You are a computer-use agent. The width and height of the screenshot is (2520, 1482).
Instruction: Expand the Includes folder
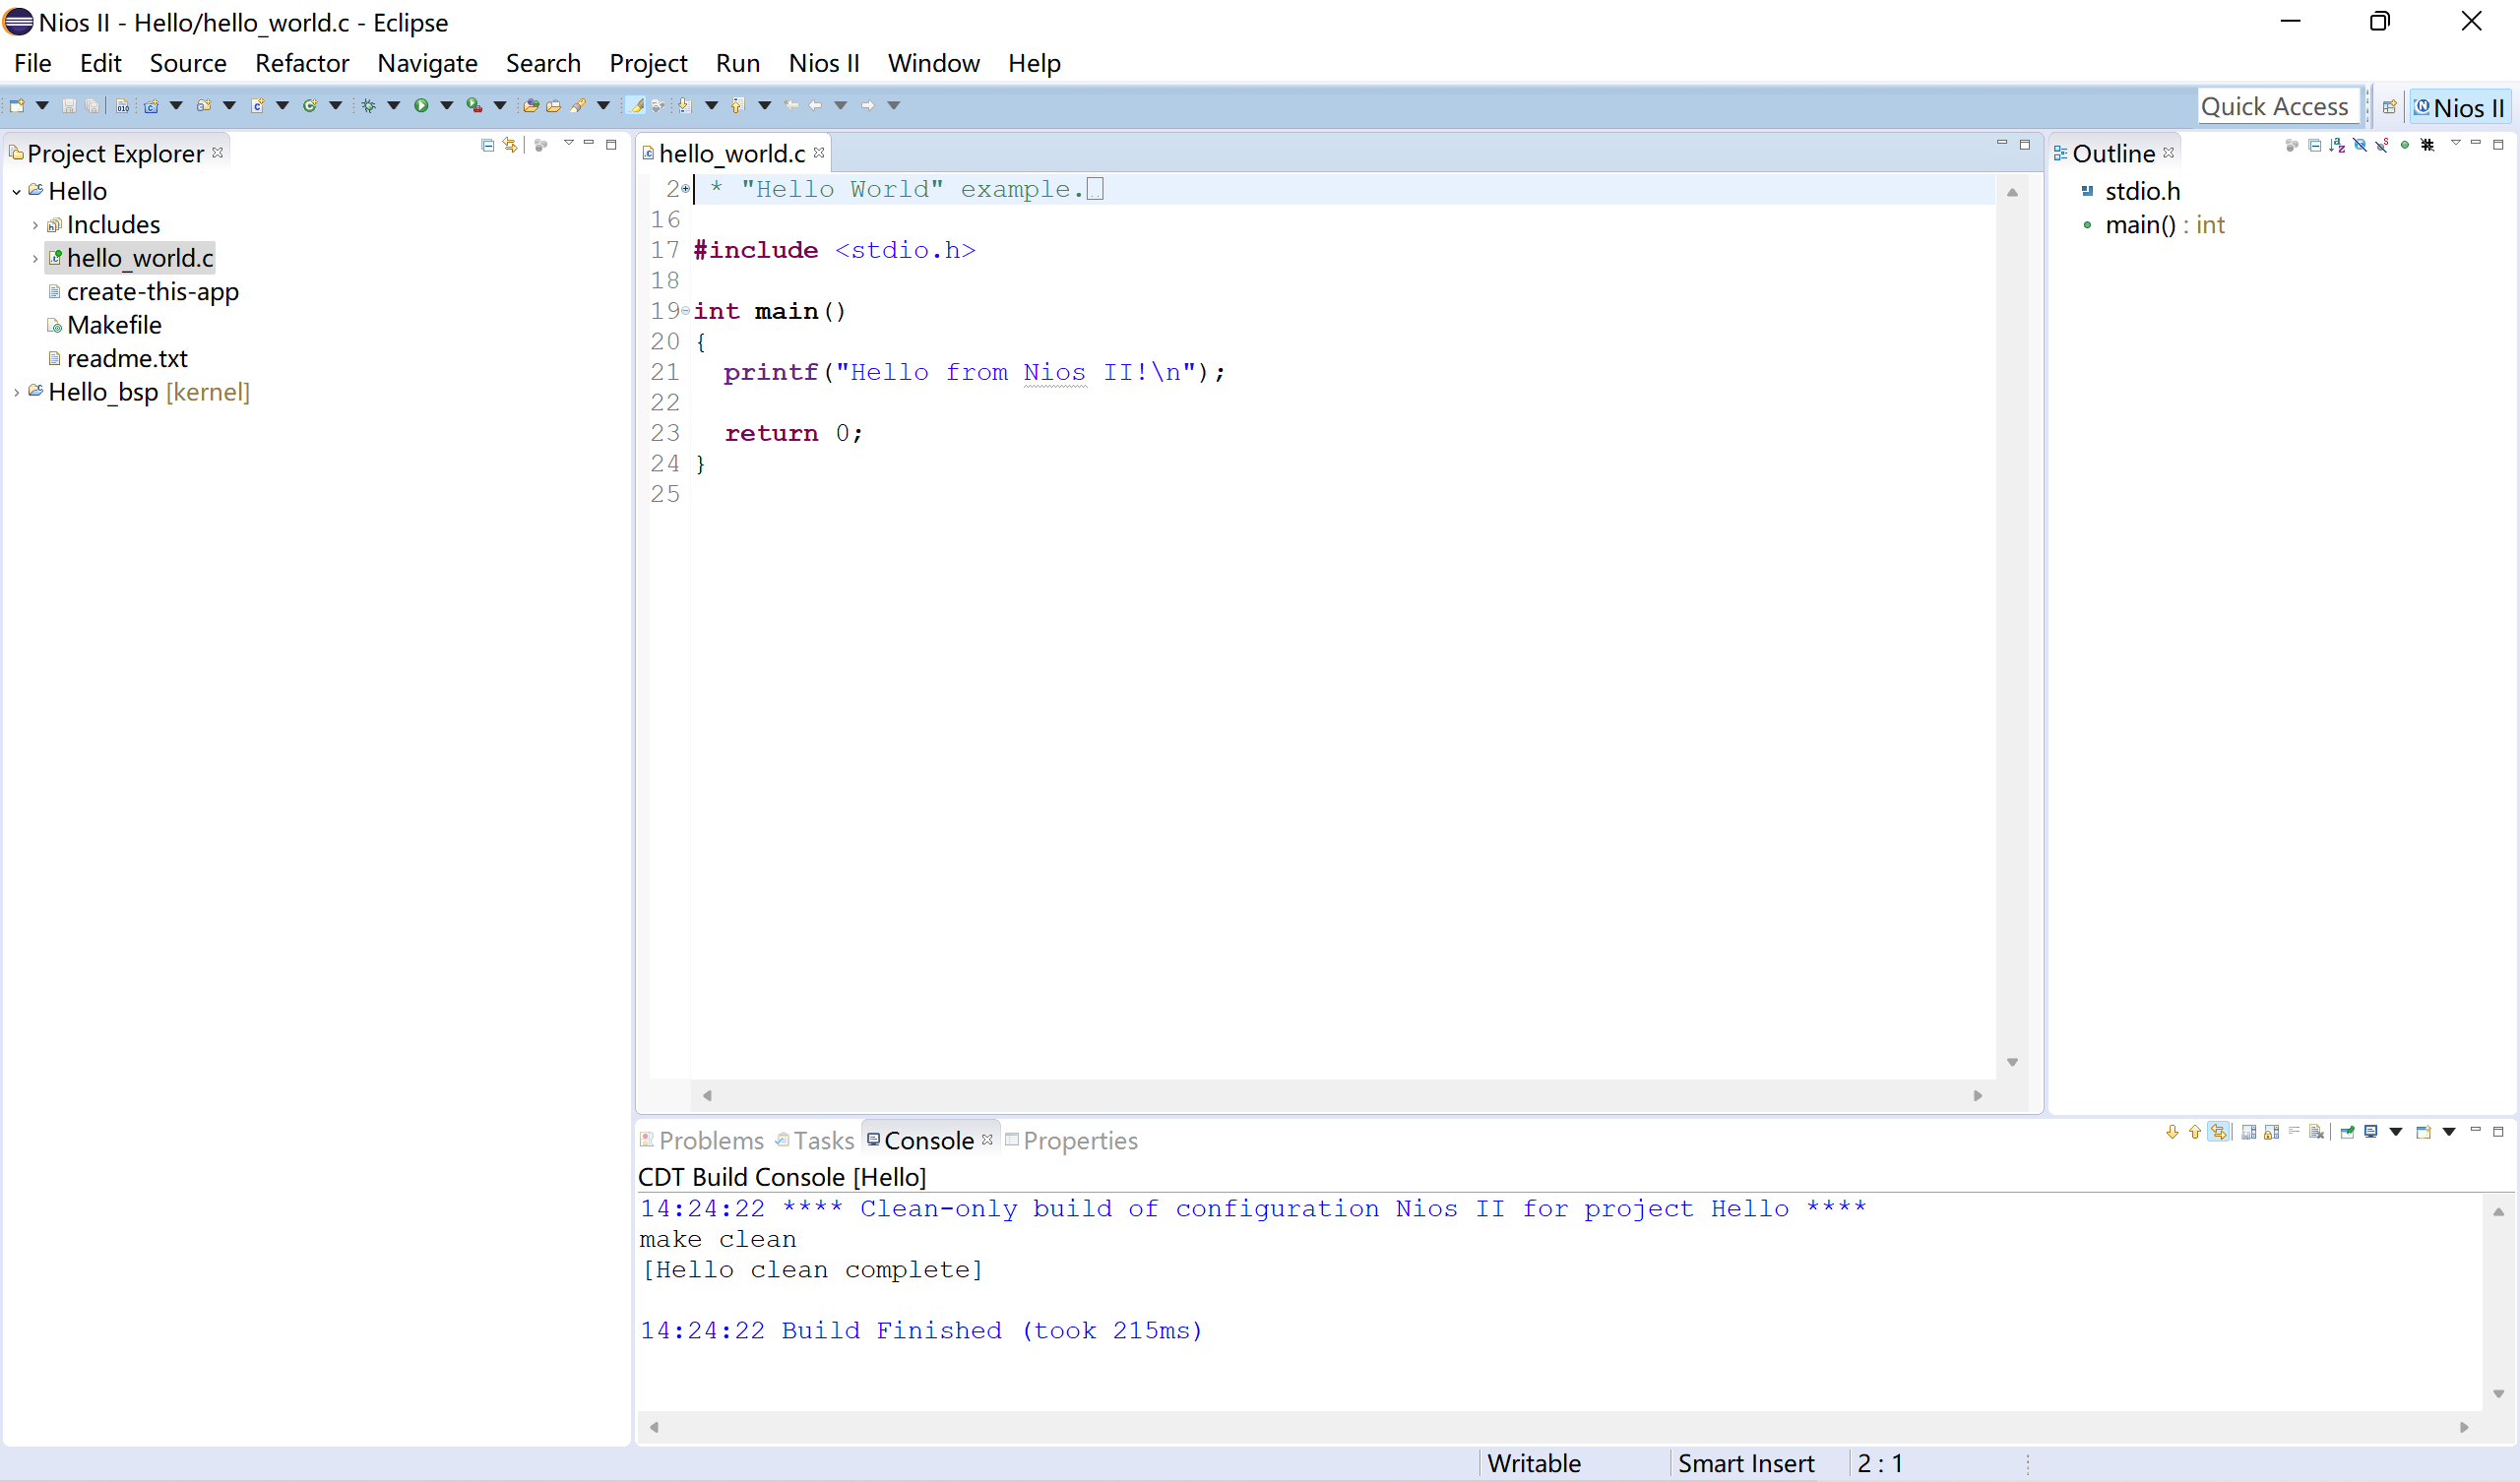[35, 226]
